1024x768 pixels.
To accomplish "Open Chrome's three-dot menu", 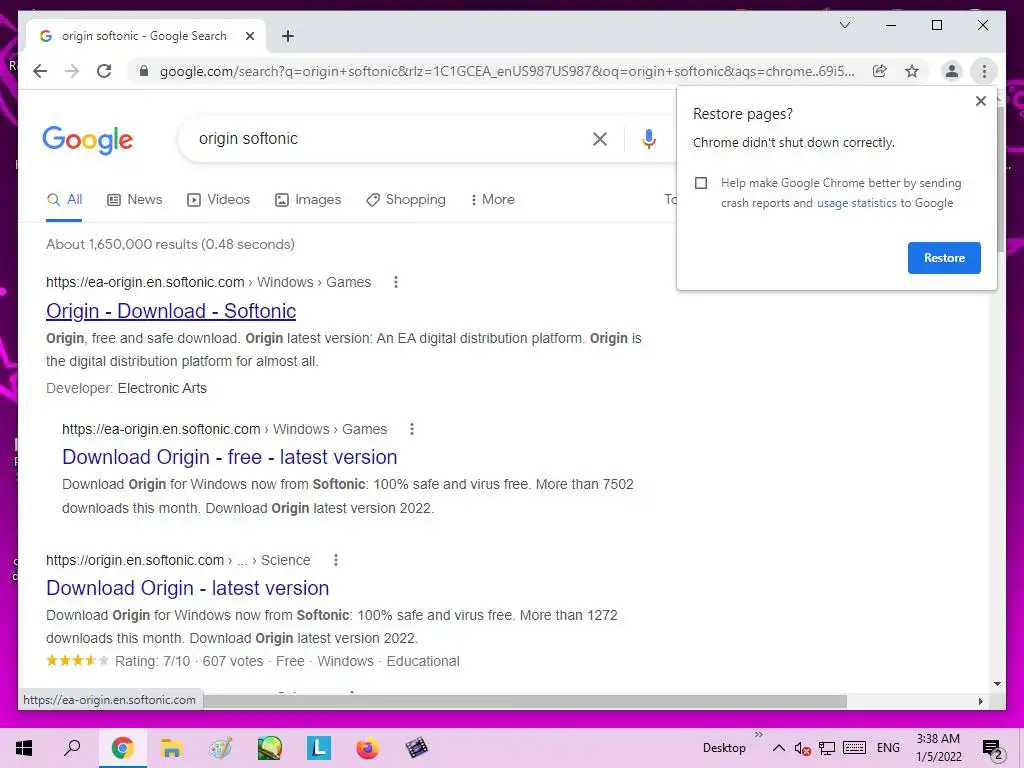I will tap(984, 71).
